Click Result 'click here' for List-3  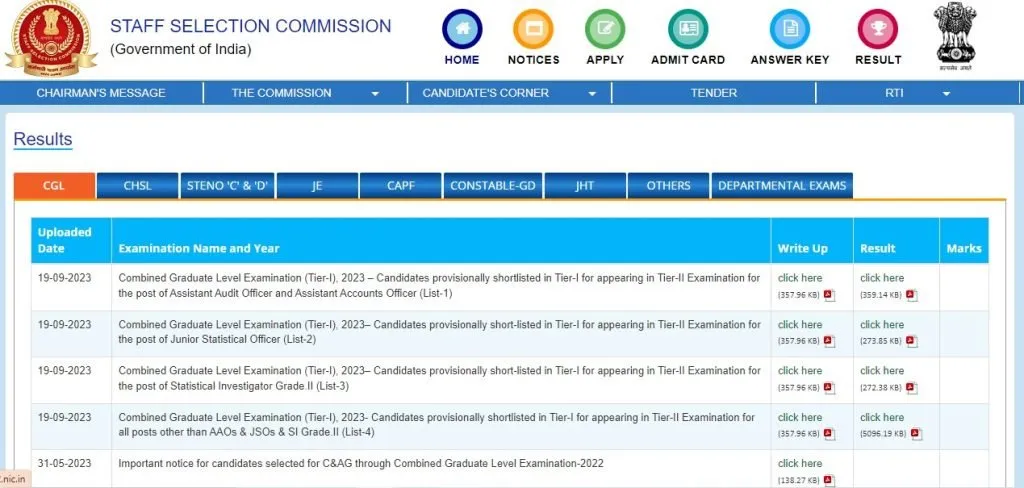click(882, 370)
